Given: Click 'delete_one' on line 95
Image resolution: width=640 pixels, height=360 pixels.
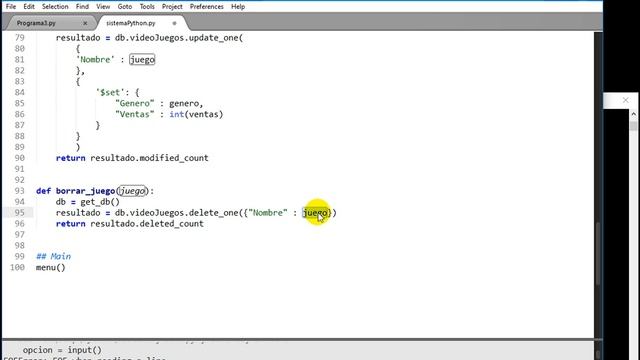Looking at the screenshot, I should coord(213,213).
